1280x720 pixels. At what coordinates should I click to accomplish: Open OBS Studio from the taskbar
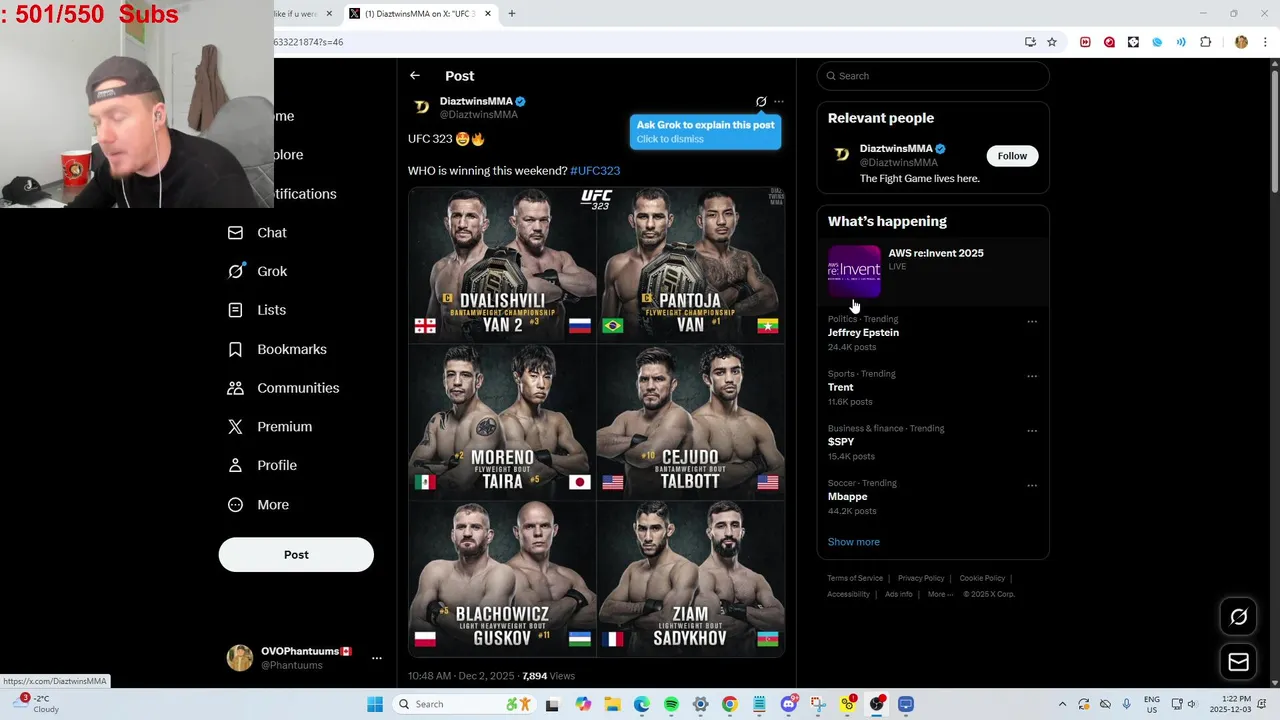pos(877,705)
